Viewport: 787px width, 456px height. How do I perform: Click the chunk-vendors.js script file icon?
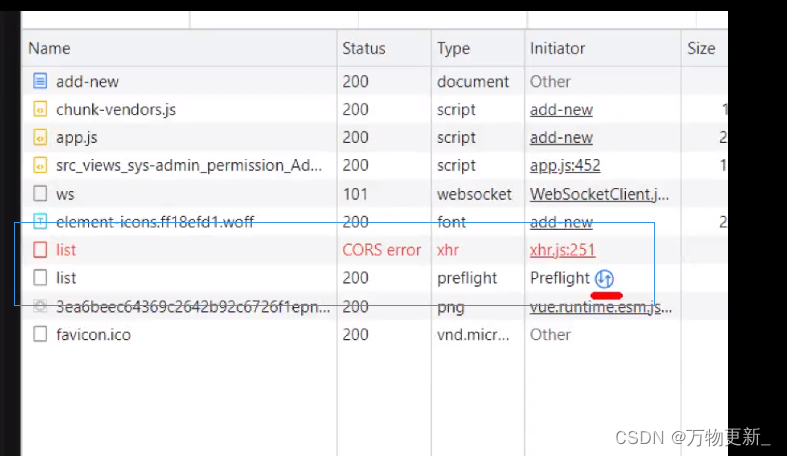tap(40, 109)
